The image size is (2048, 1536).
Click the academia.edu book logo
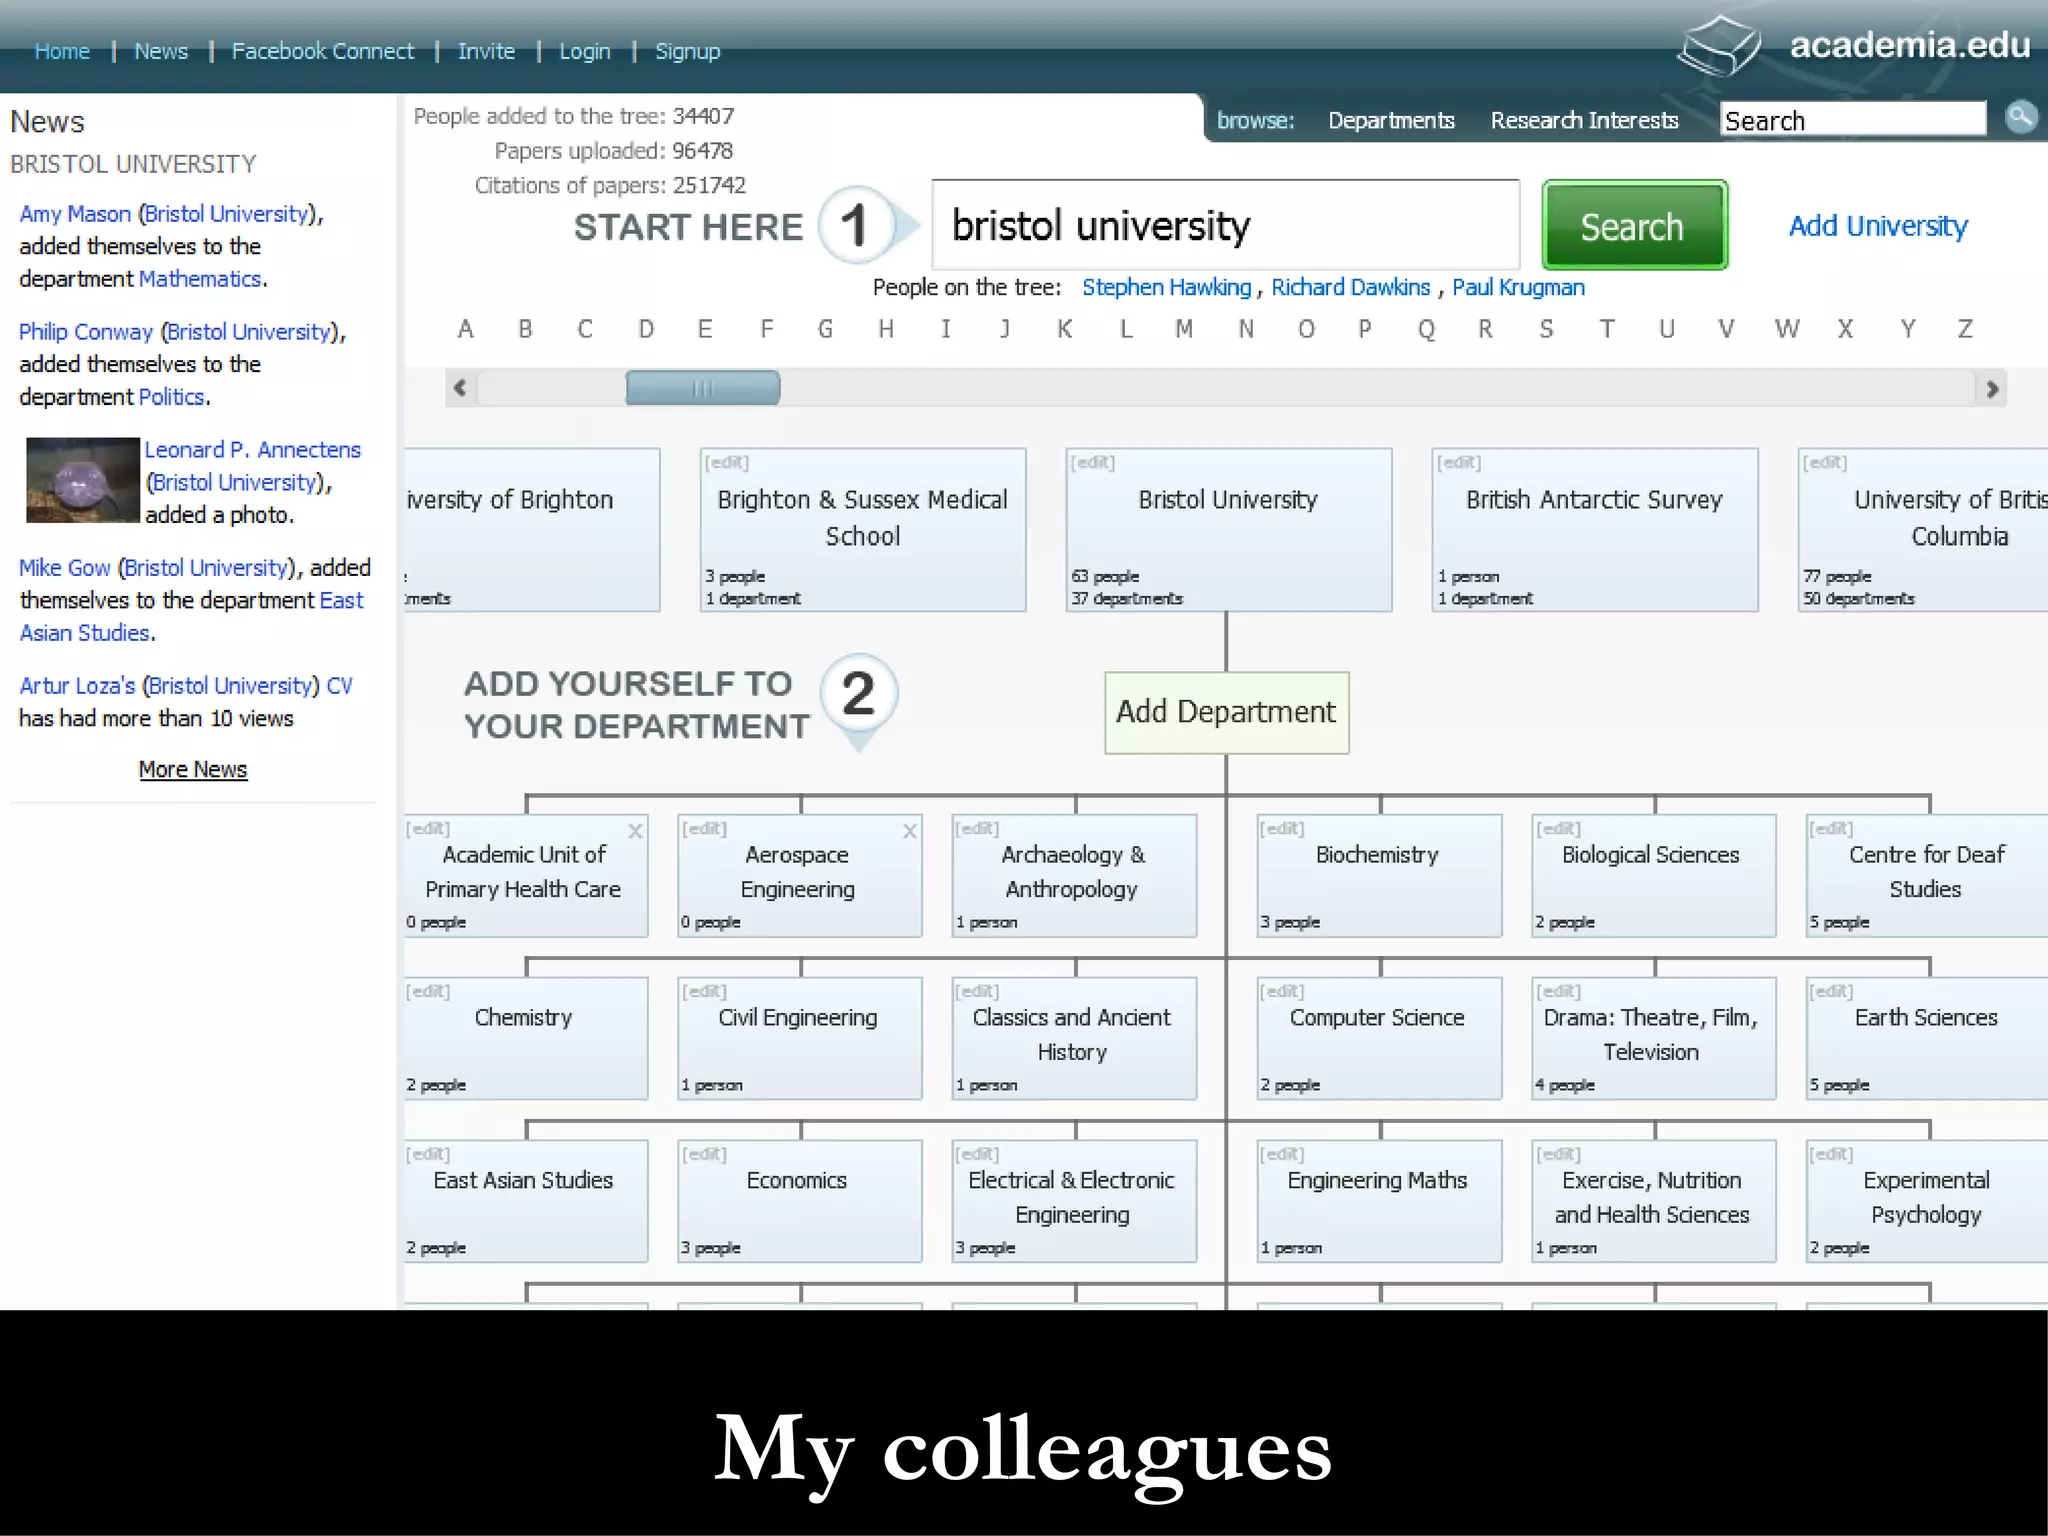tap(1718, 46)
